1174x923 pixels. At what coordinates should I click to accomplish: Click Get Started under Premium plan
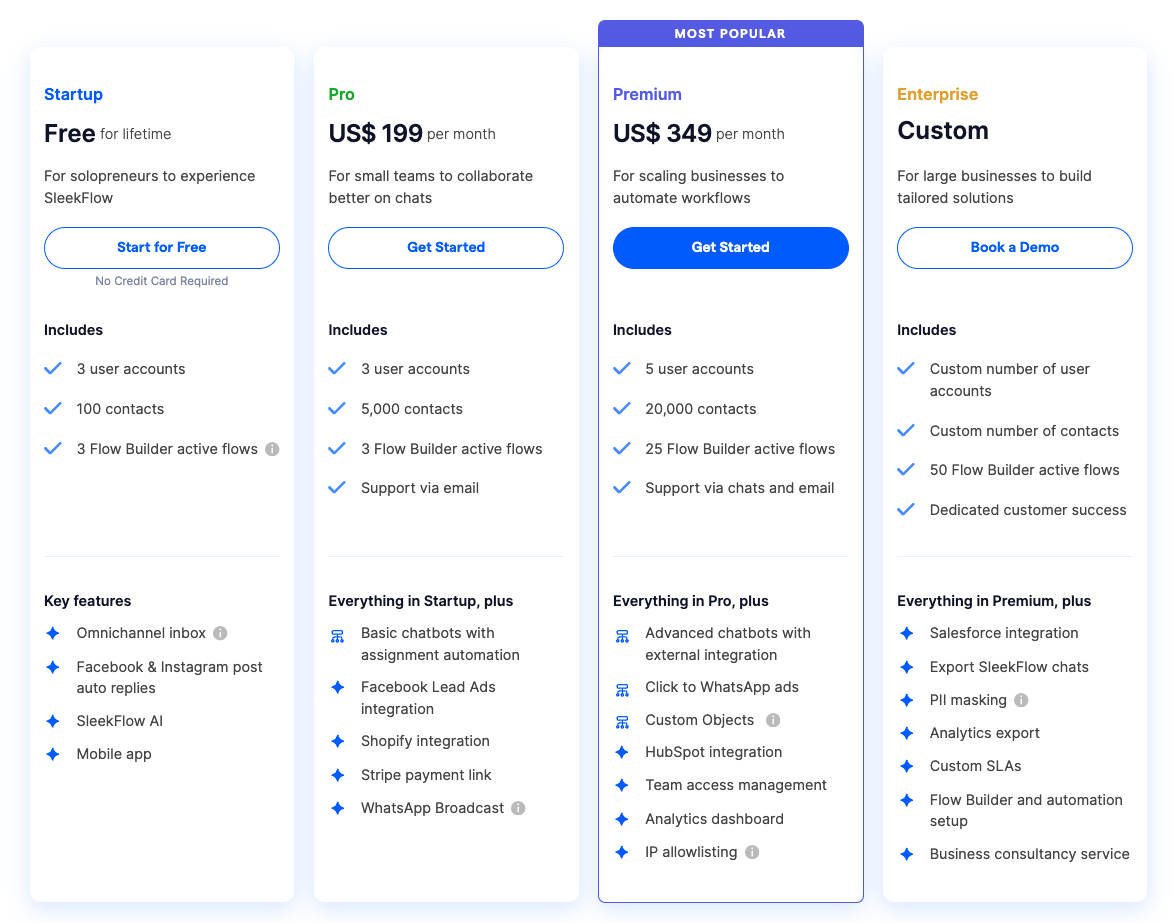click(730, 248)
